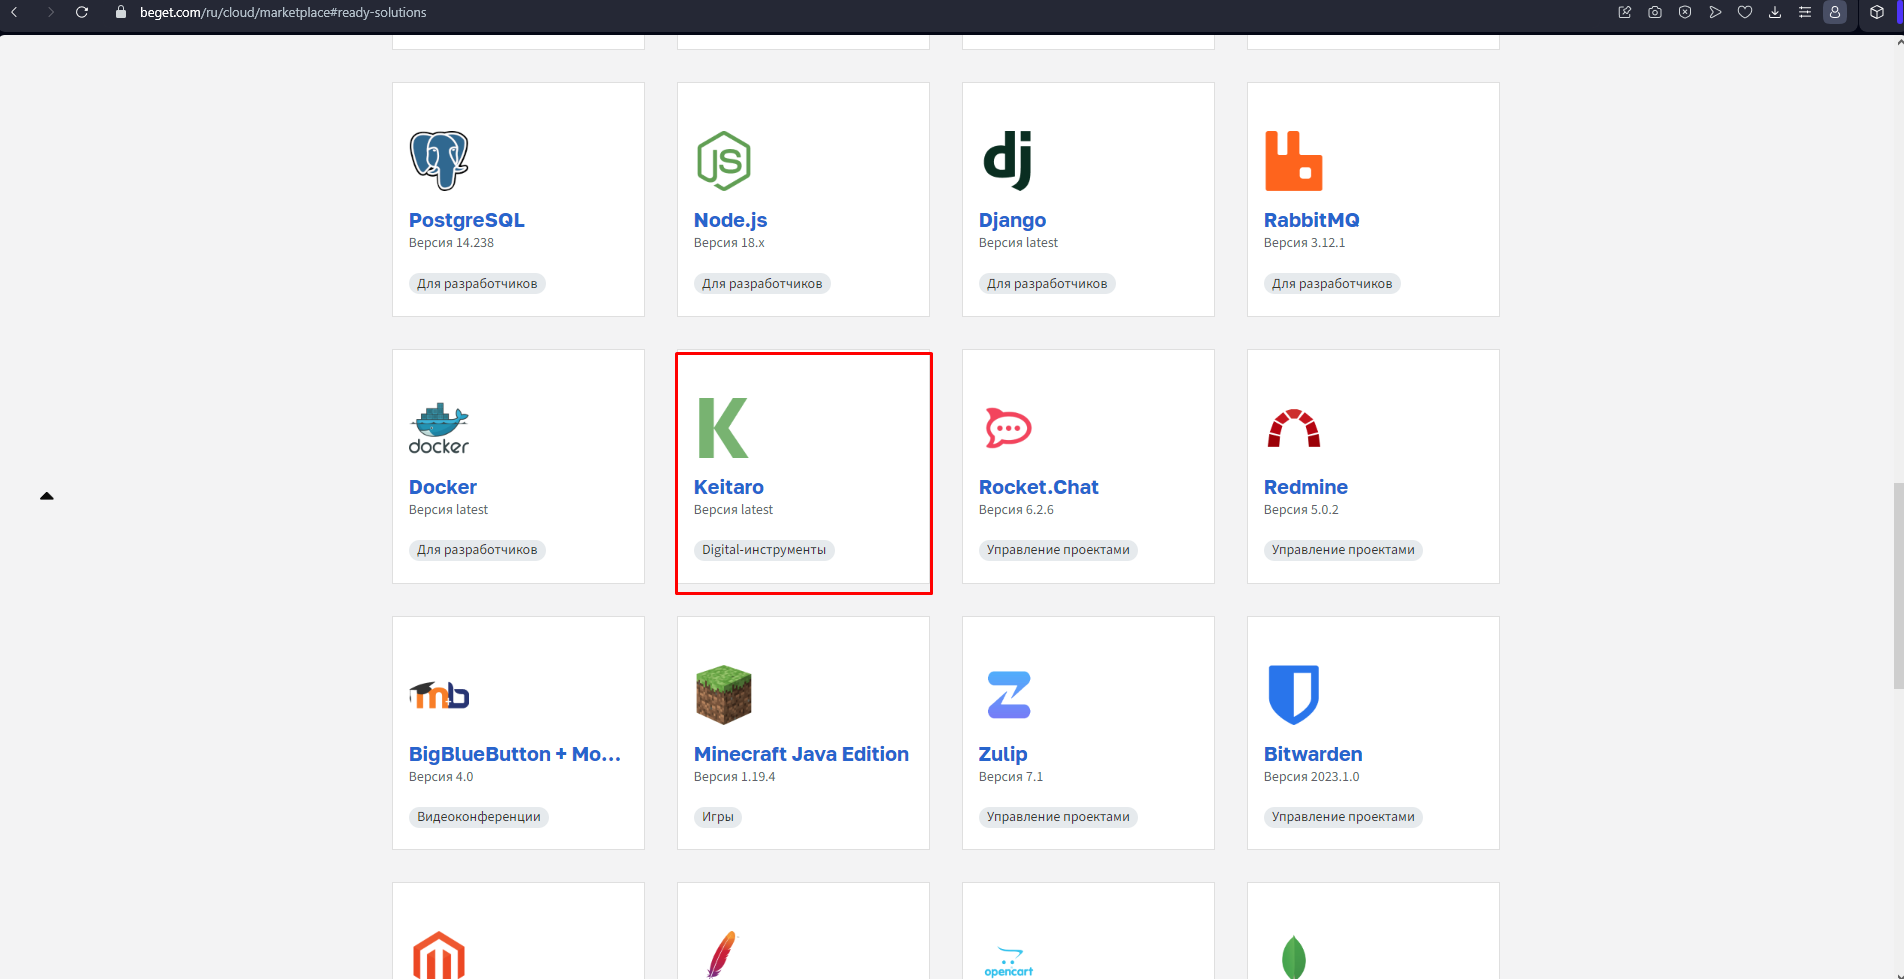This screenshot has width=1904, height=979.
Task: Click the vertical page scrollbar thumb
Action: [x=1898, y=586]
